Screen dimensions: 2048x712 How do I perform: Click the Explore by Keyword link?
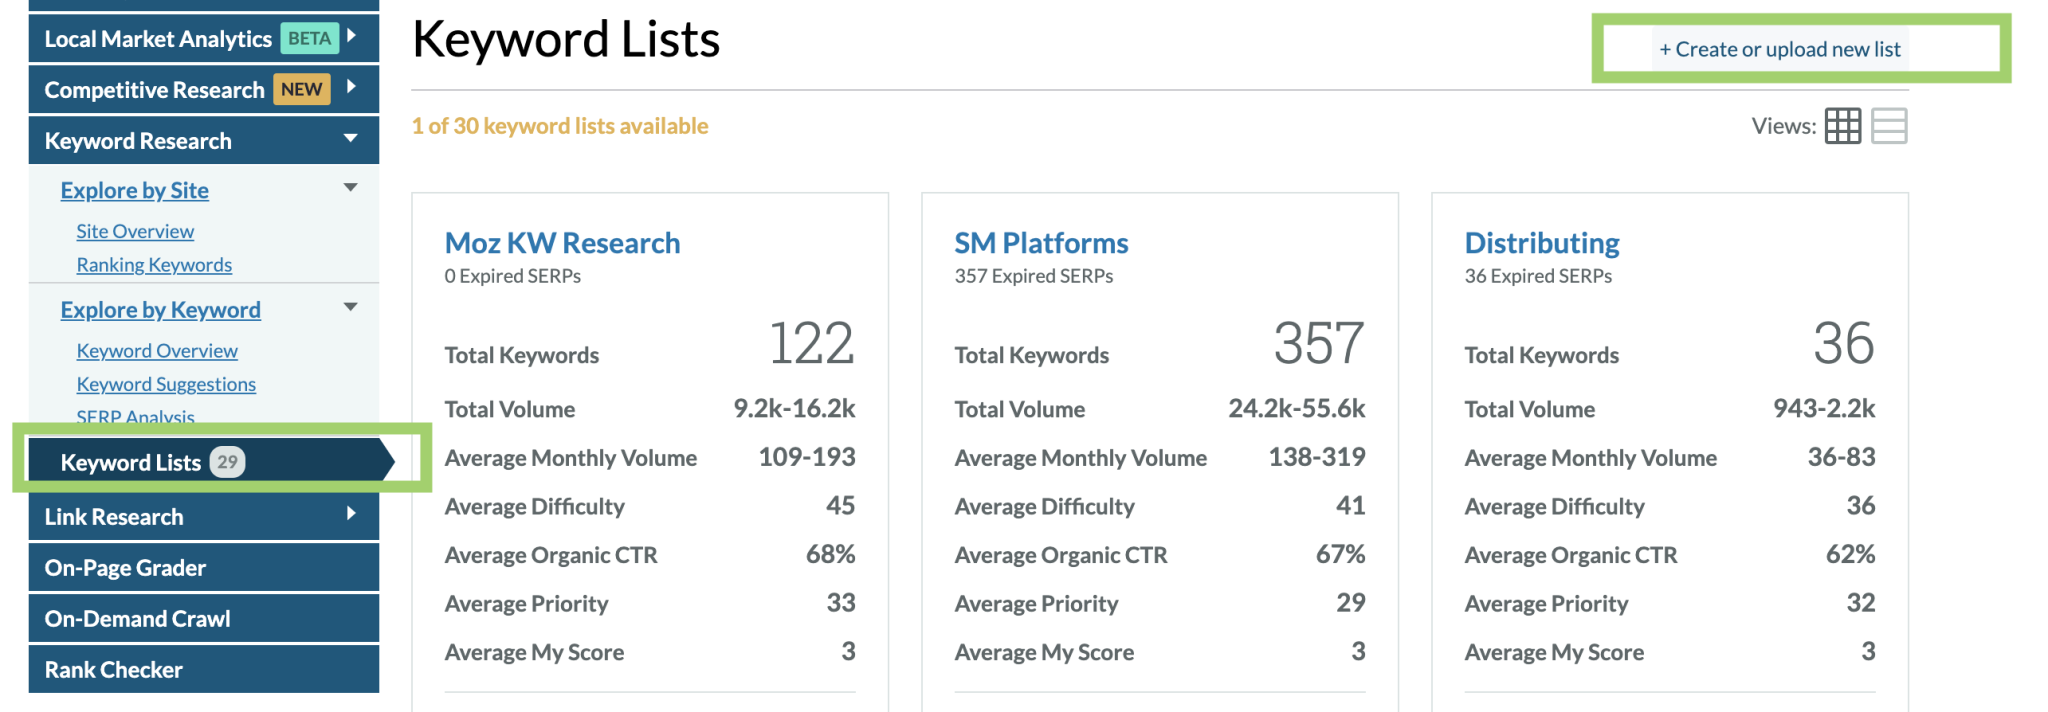pyautogui.click(x=160, y=310)
